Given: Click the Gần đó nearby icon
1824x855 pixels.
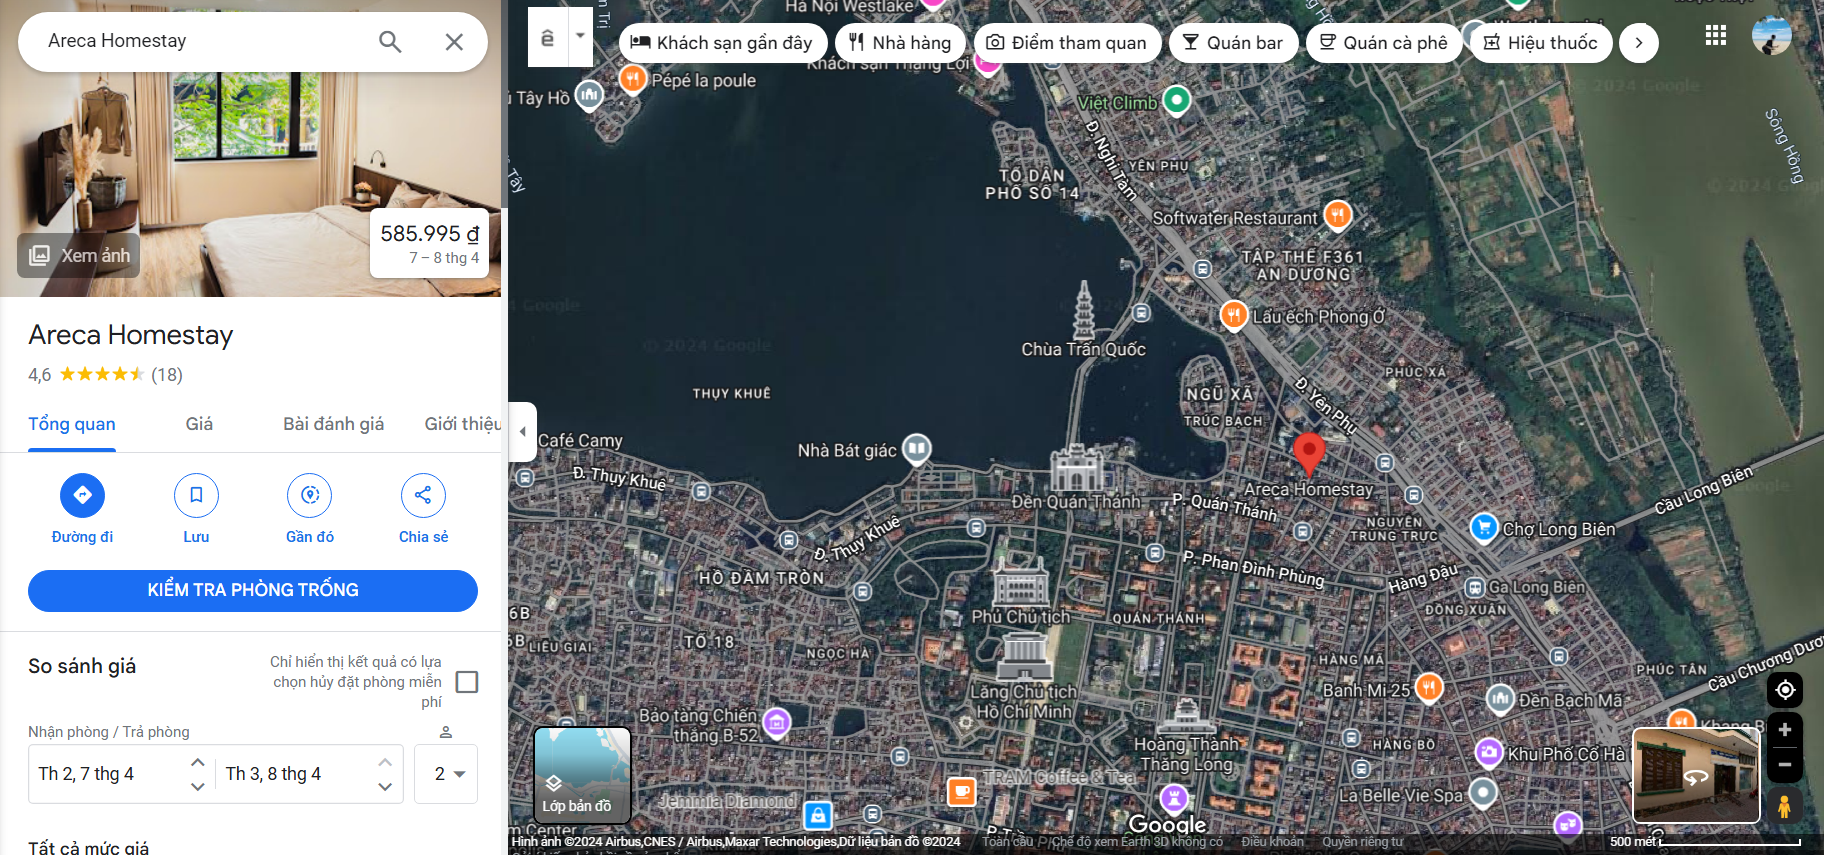Looking at the screenshot, I should 310,495.
